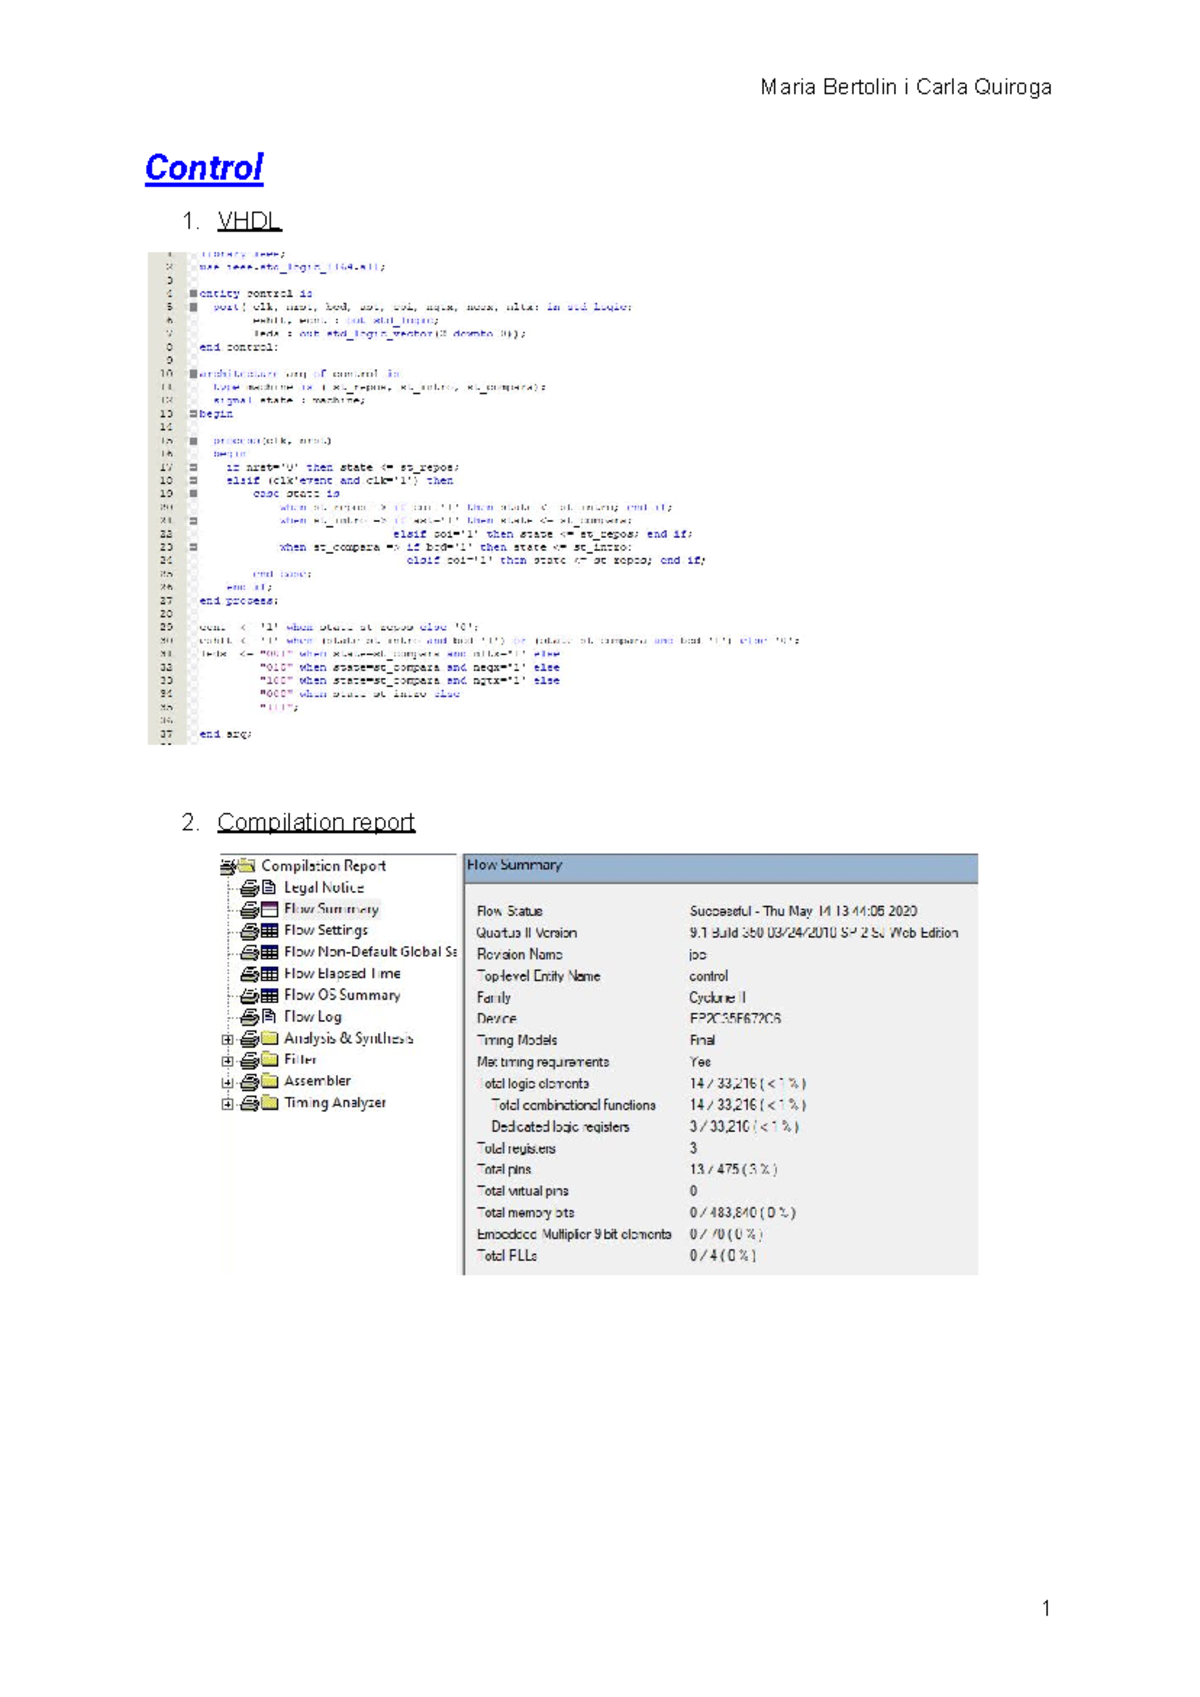Image resolution: width=1200 pixels, height=1697 pixels.
Task: Click the Flow OS Summary table icon
Action: (x=269, y=995)
